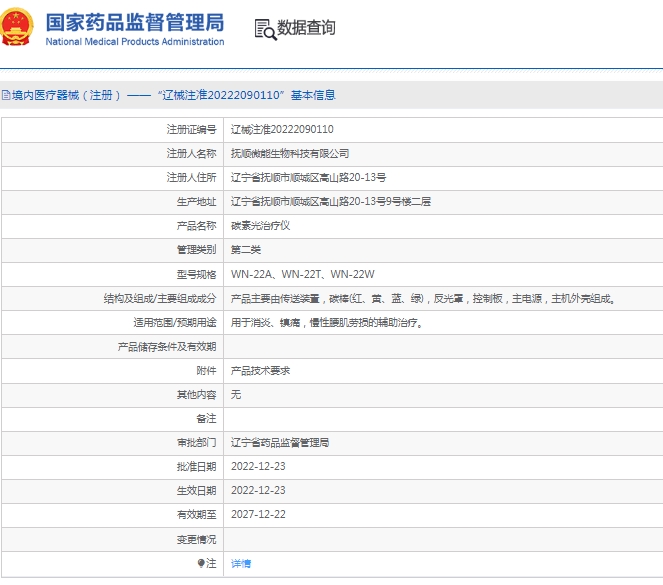Open the 详情 link
The height and width of the screenshot is (585, 663).
click(241, 563)
